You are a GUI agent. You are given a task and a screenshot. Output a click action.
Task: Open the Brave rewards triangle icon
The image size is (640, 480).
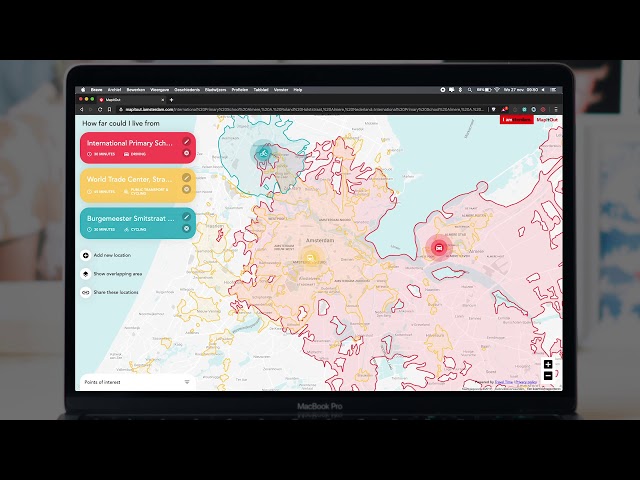[504, 109]
